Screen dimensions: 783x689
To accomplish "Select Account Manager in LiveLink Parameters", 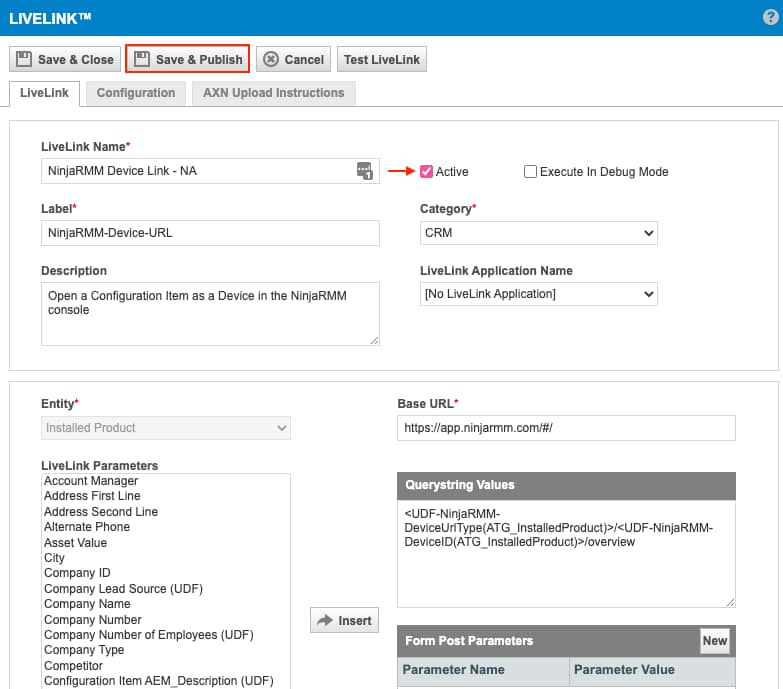I will [x=91, y=481].
